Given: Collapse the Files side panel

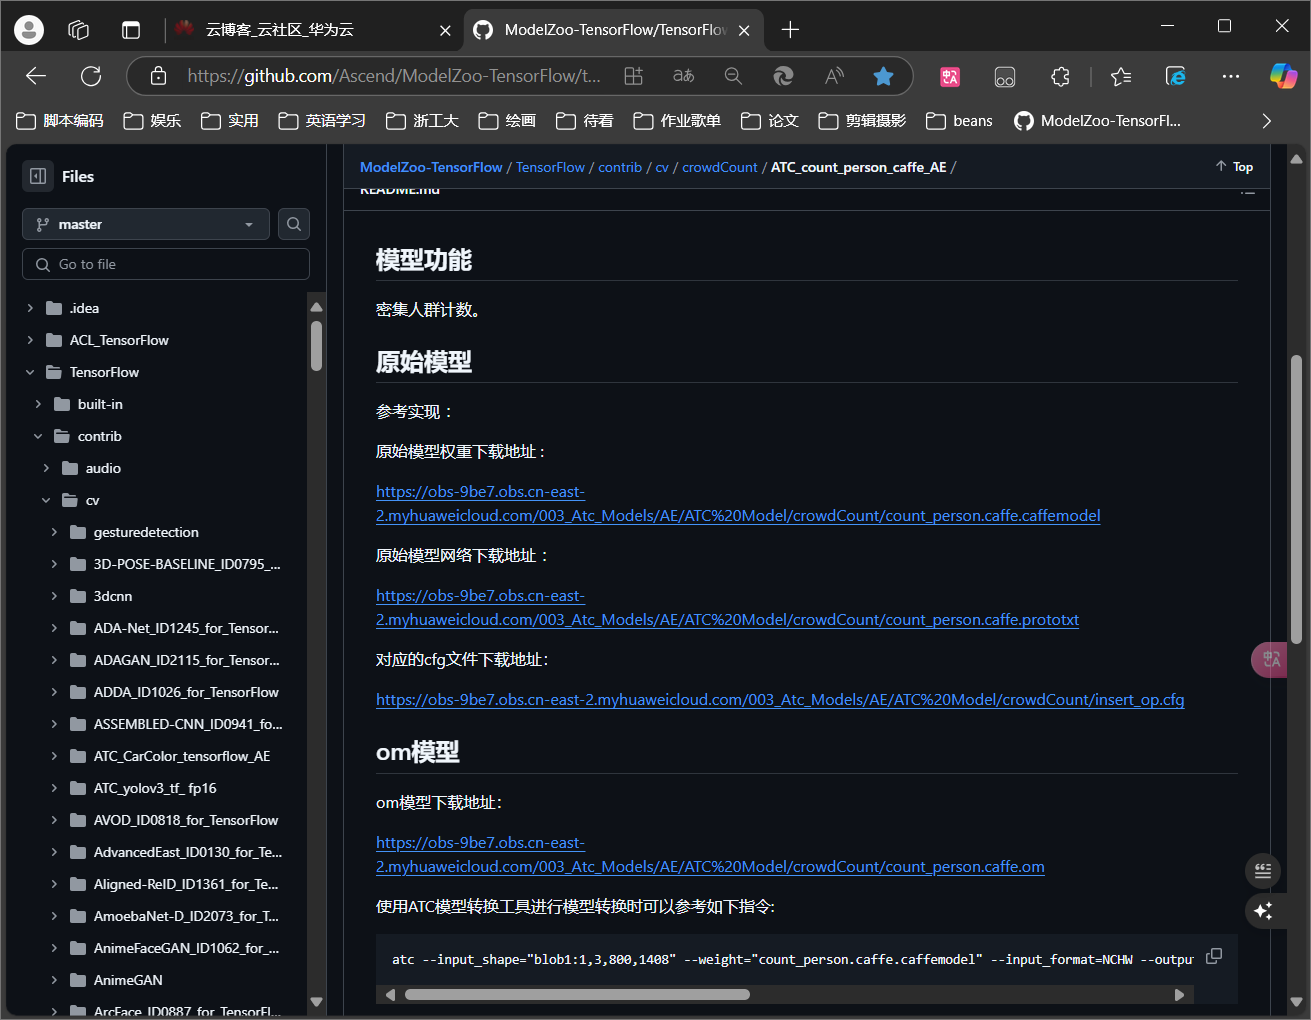Looking at the screenshot, I should click(x=38, y=176).
